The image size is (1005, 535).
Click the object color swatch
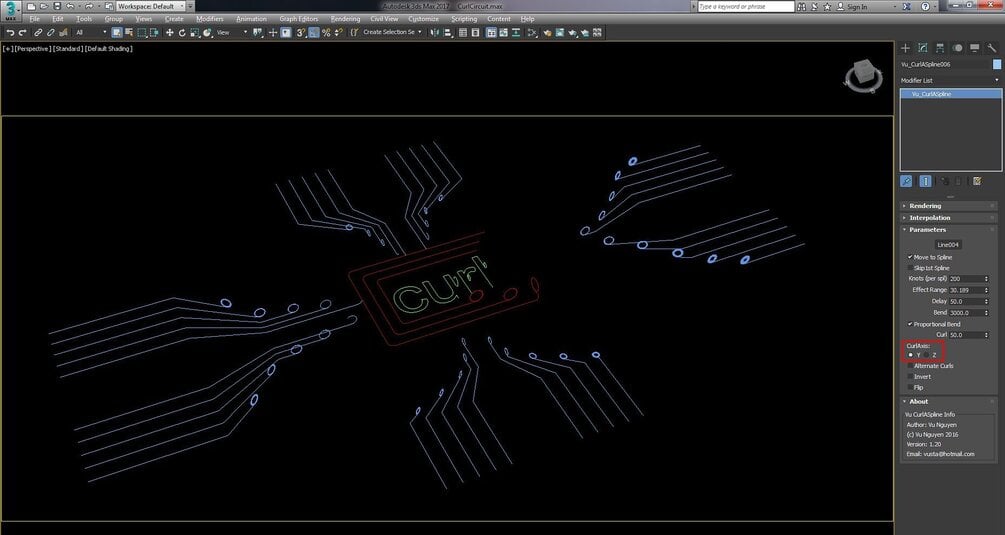[x=997, y=65]
